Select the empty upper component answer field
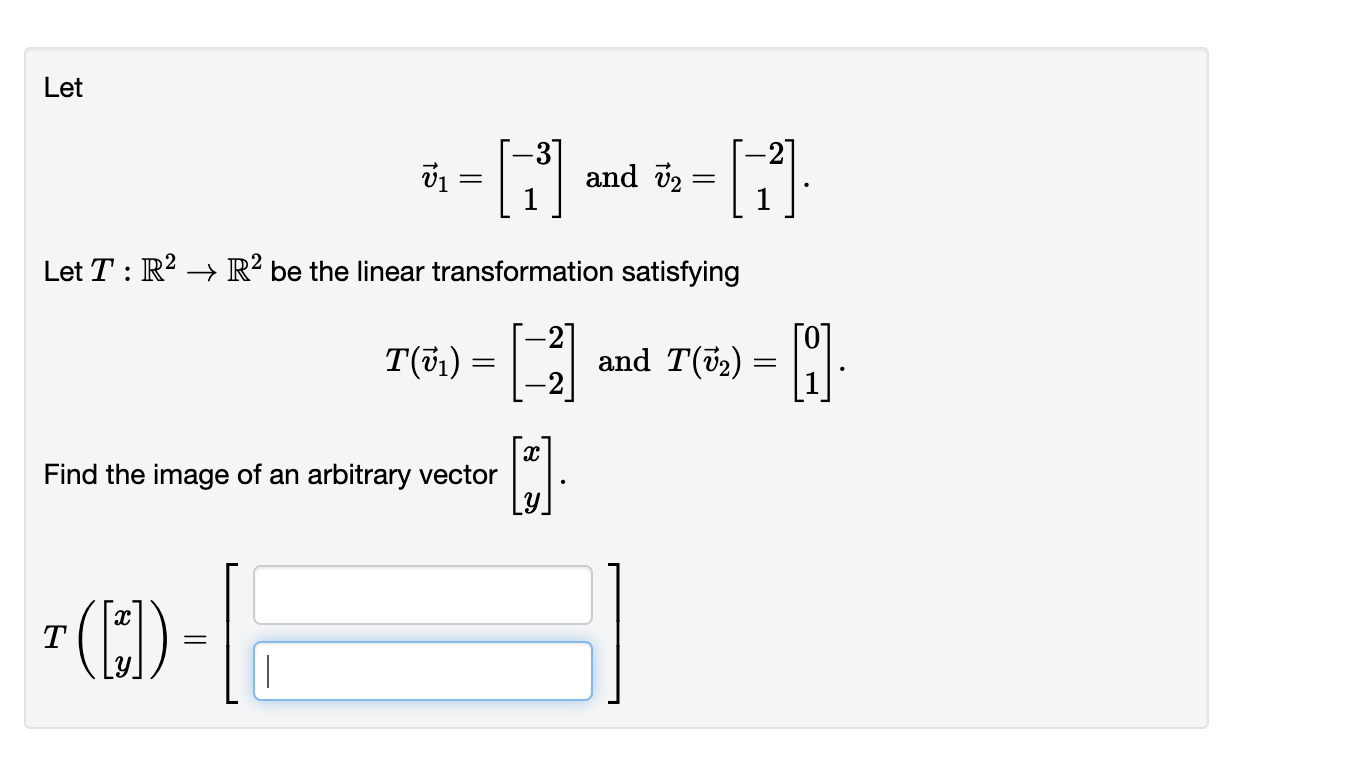Screen dimensions: 1372x764 422,595
